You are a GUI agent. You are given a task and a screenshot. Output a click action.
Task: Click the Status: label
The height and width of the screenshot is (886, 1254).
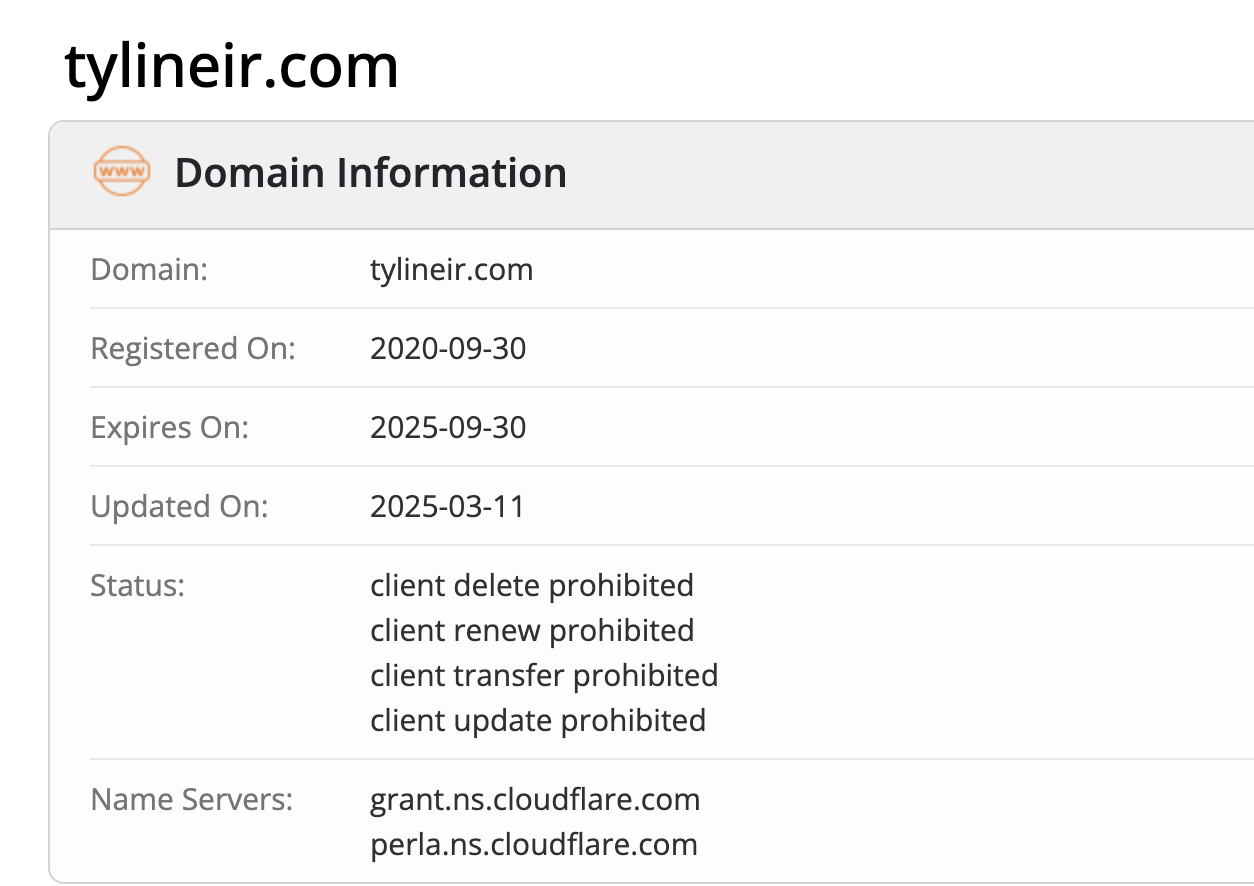(138, 585)
